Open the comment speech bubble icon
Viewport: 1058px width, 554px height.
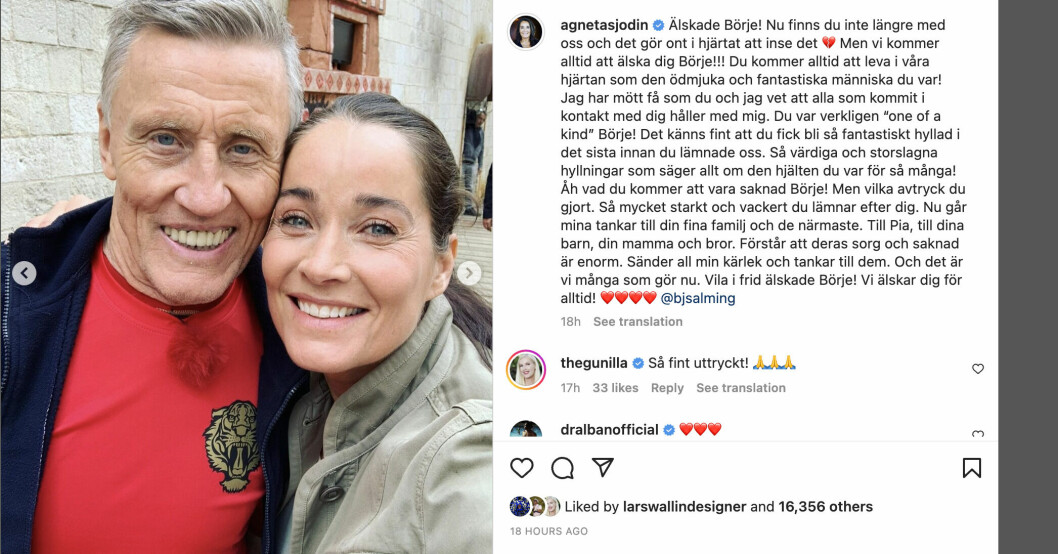(x=562, y=468)
